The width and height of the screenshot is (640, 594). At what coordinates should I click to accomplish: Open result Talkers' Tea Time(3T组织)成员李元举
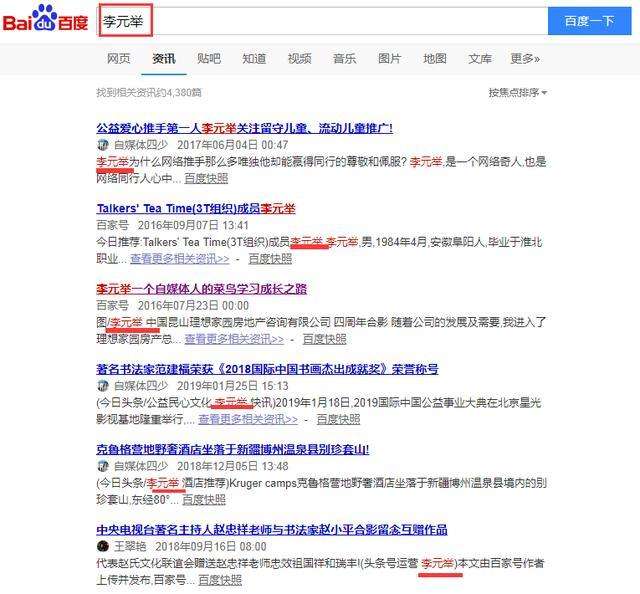[x=196, y=209]
